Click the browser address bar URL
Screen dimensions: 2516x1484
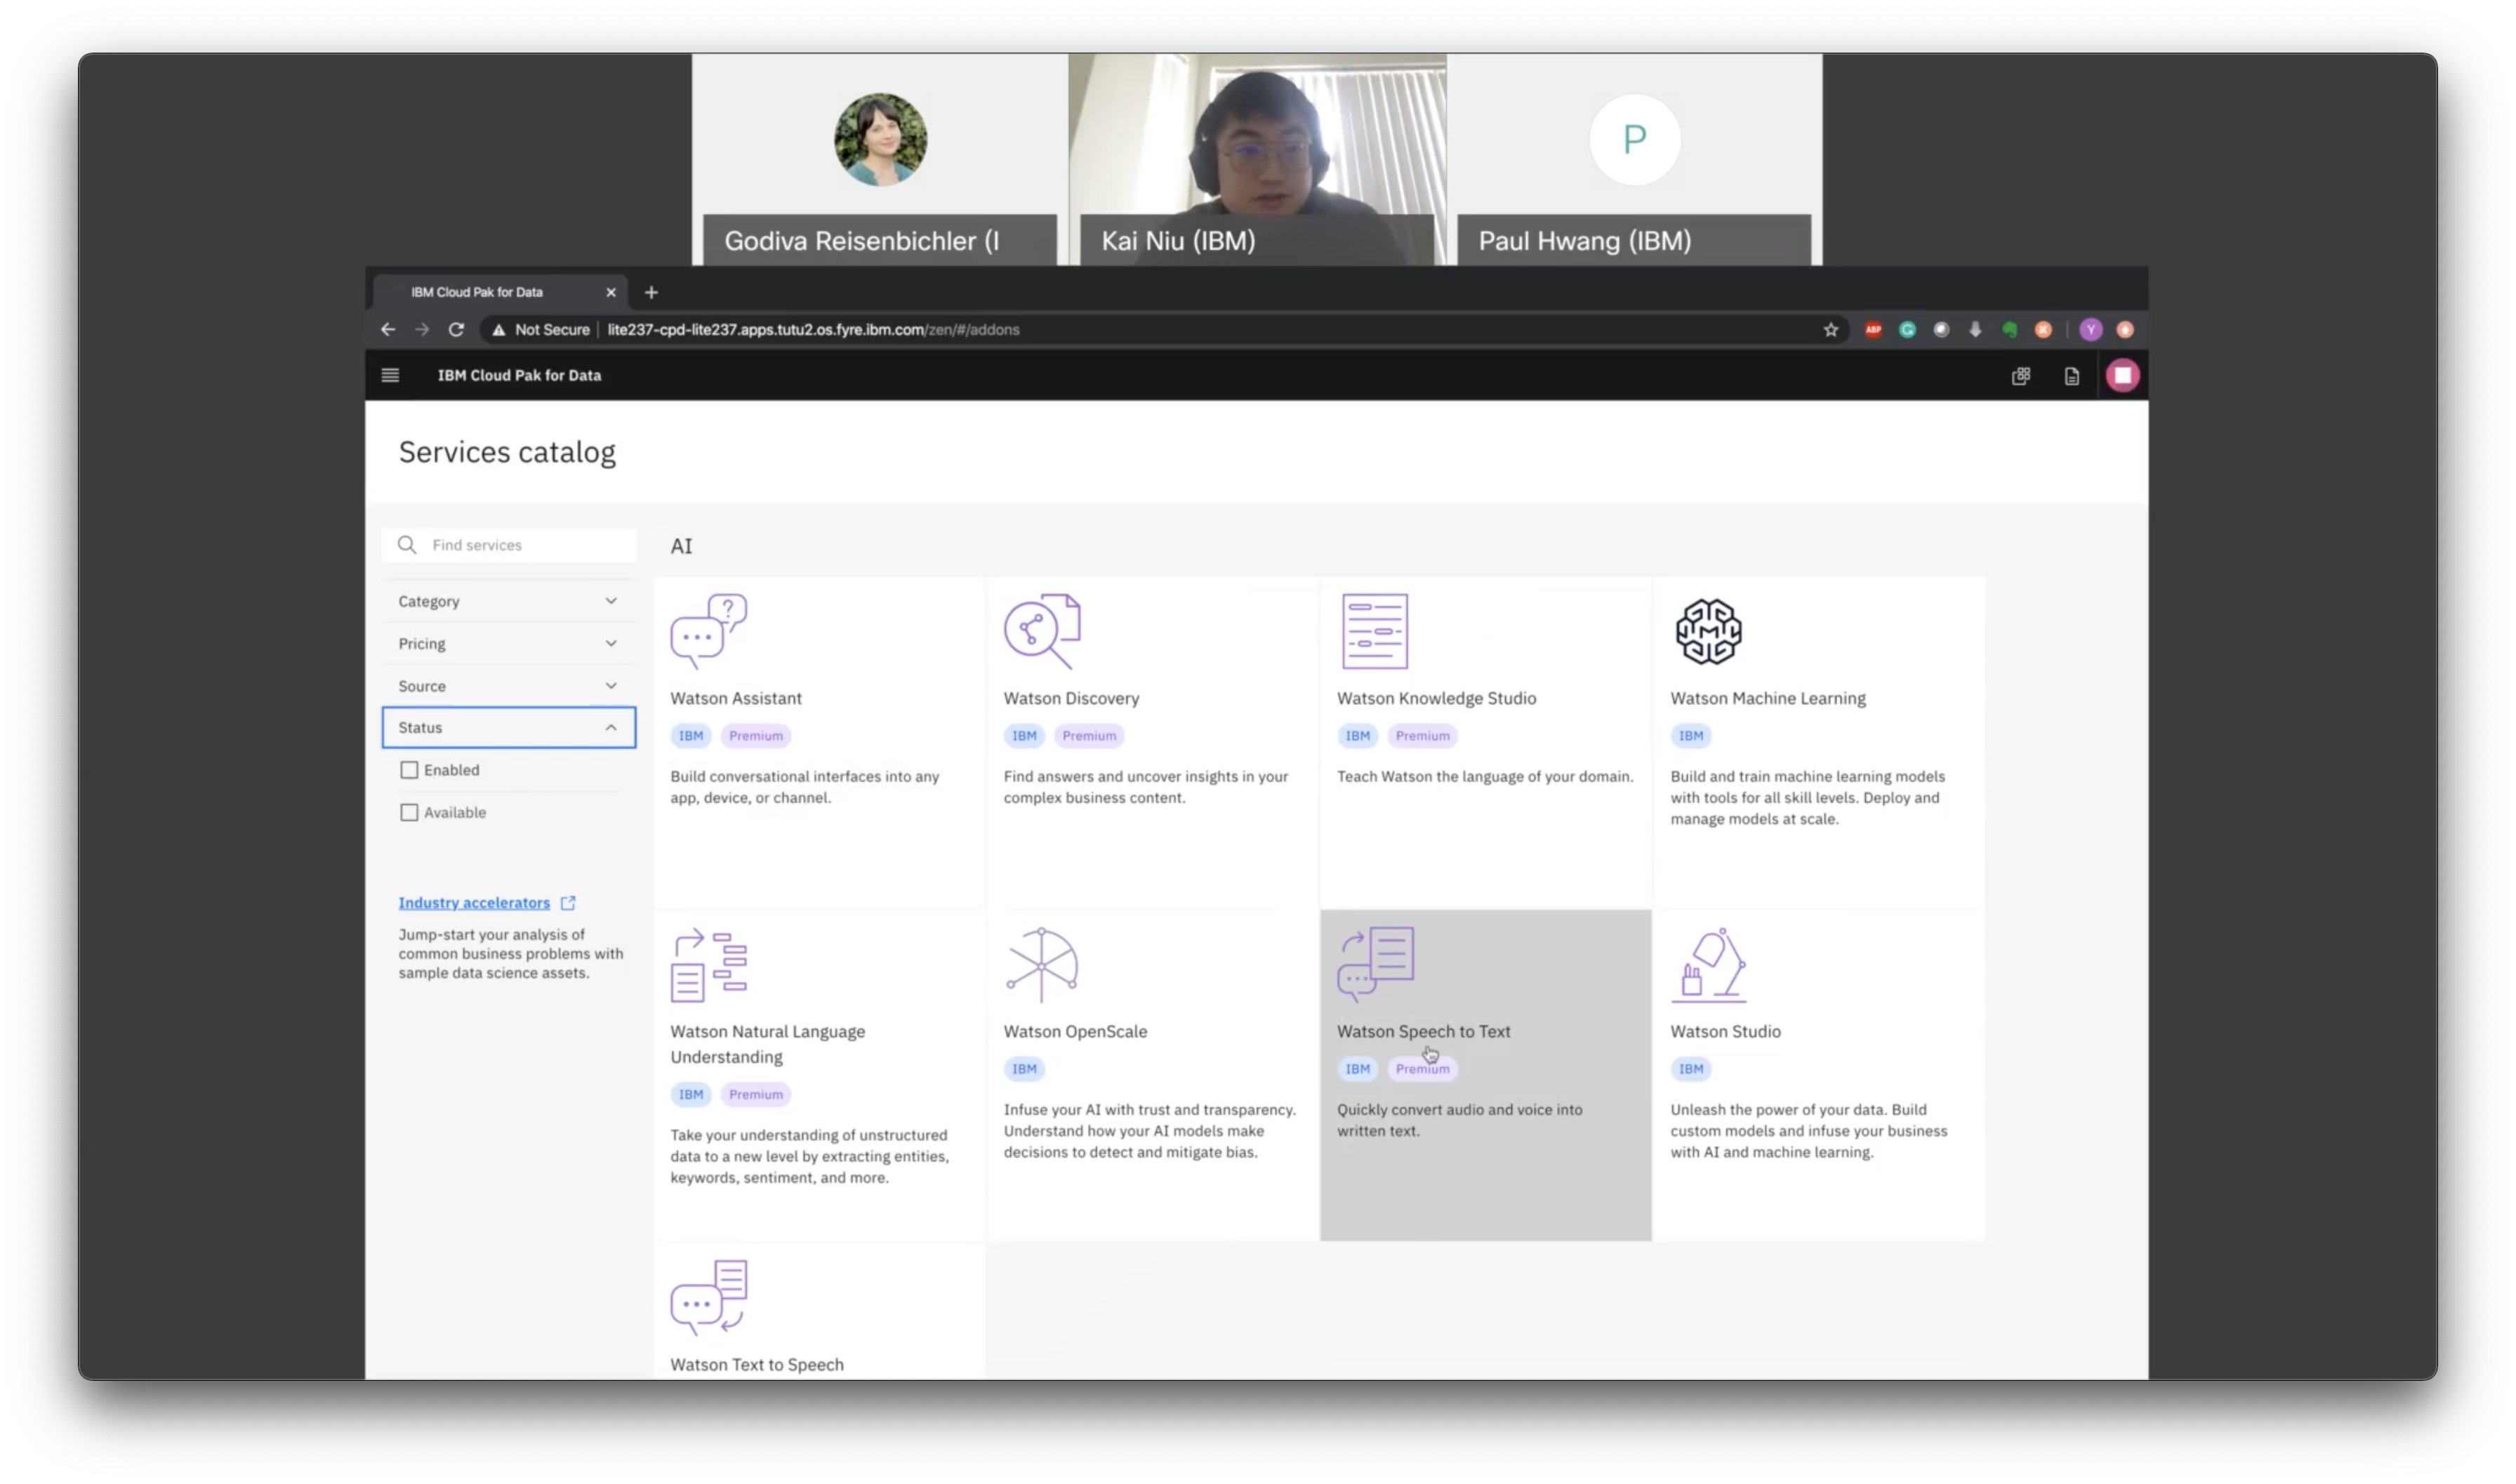(x=813, y=329)
